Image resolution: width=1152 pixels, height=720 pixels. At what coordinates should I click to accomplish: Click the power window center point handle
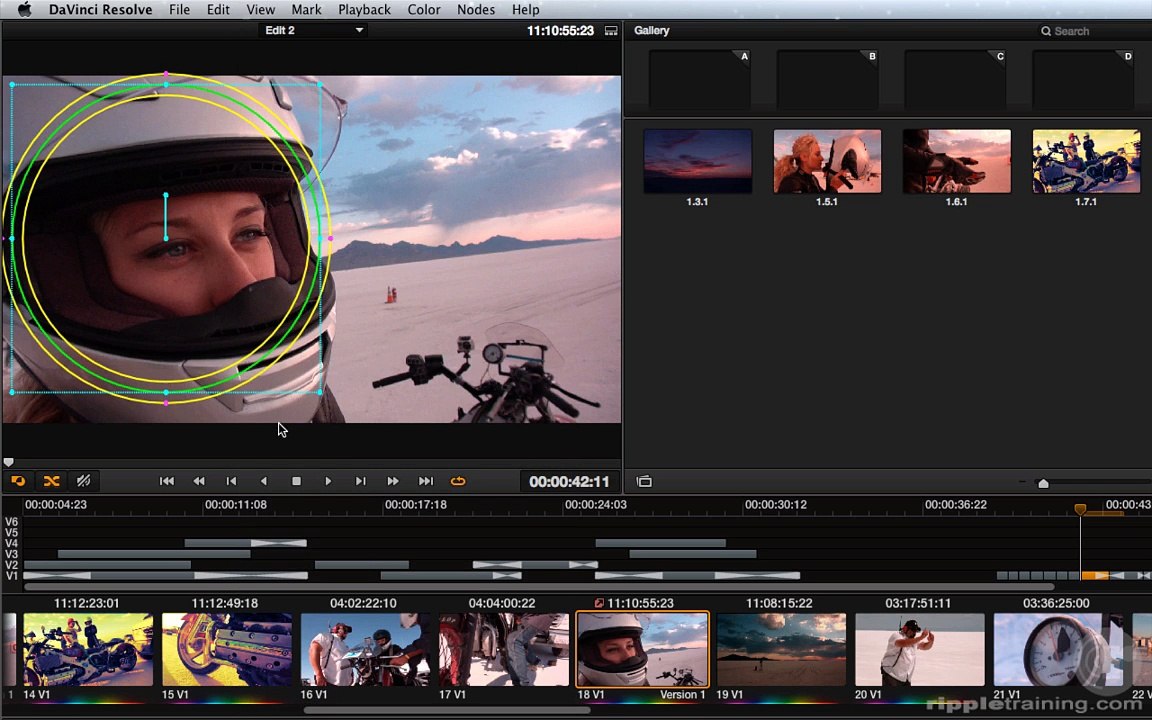165,238
